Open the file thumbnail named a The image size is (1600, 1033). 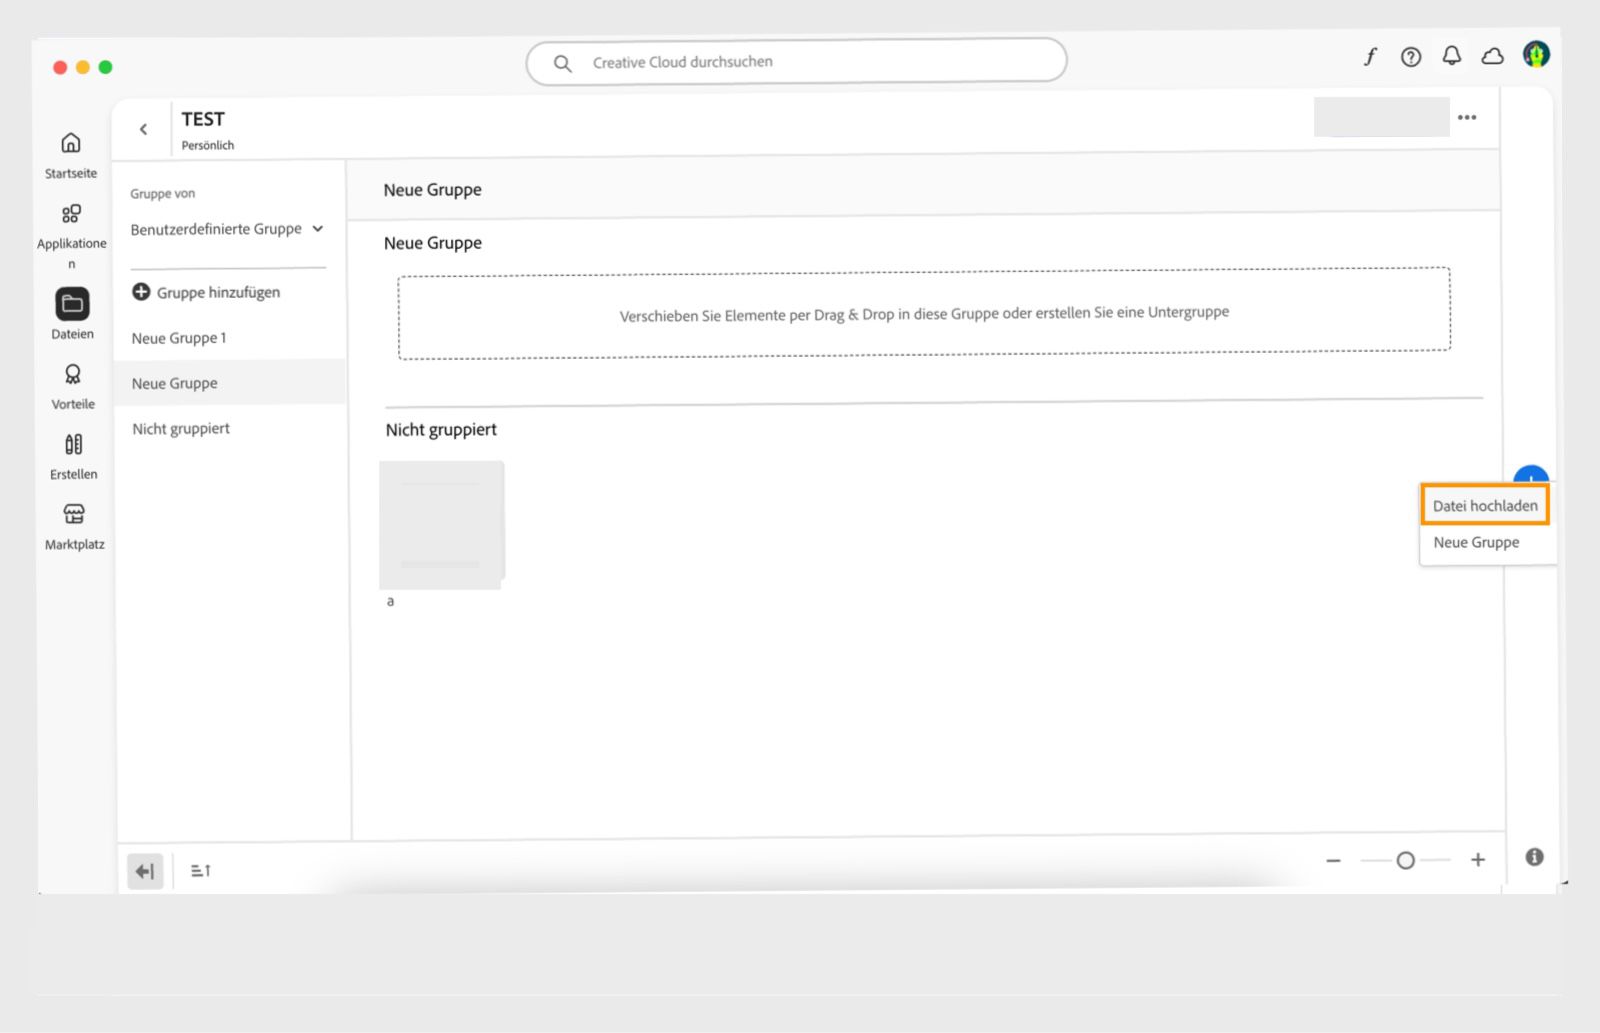tap(441, 524)
